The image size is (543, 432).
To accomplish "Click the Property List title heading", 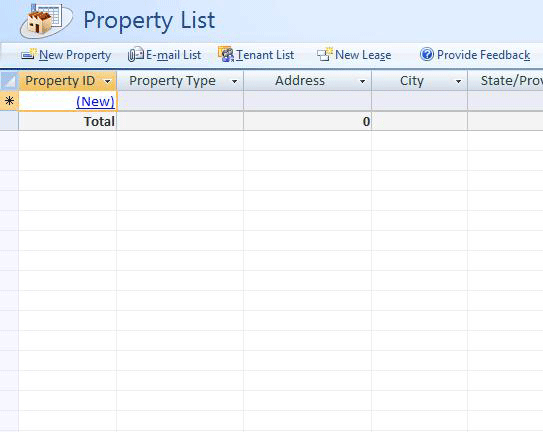I will [x=149, y=21].
